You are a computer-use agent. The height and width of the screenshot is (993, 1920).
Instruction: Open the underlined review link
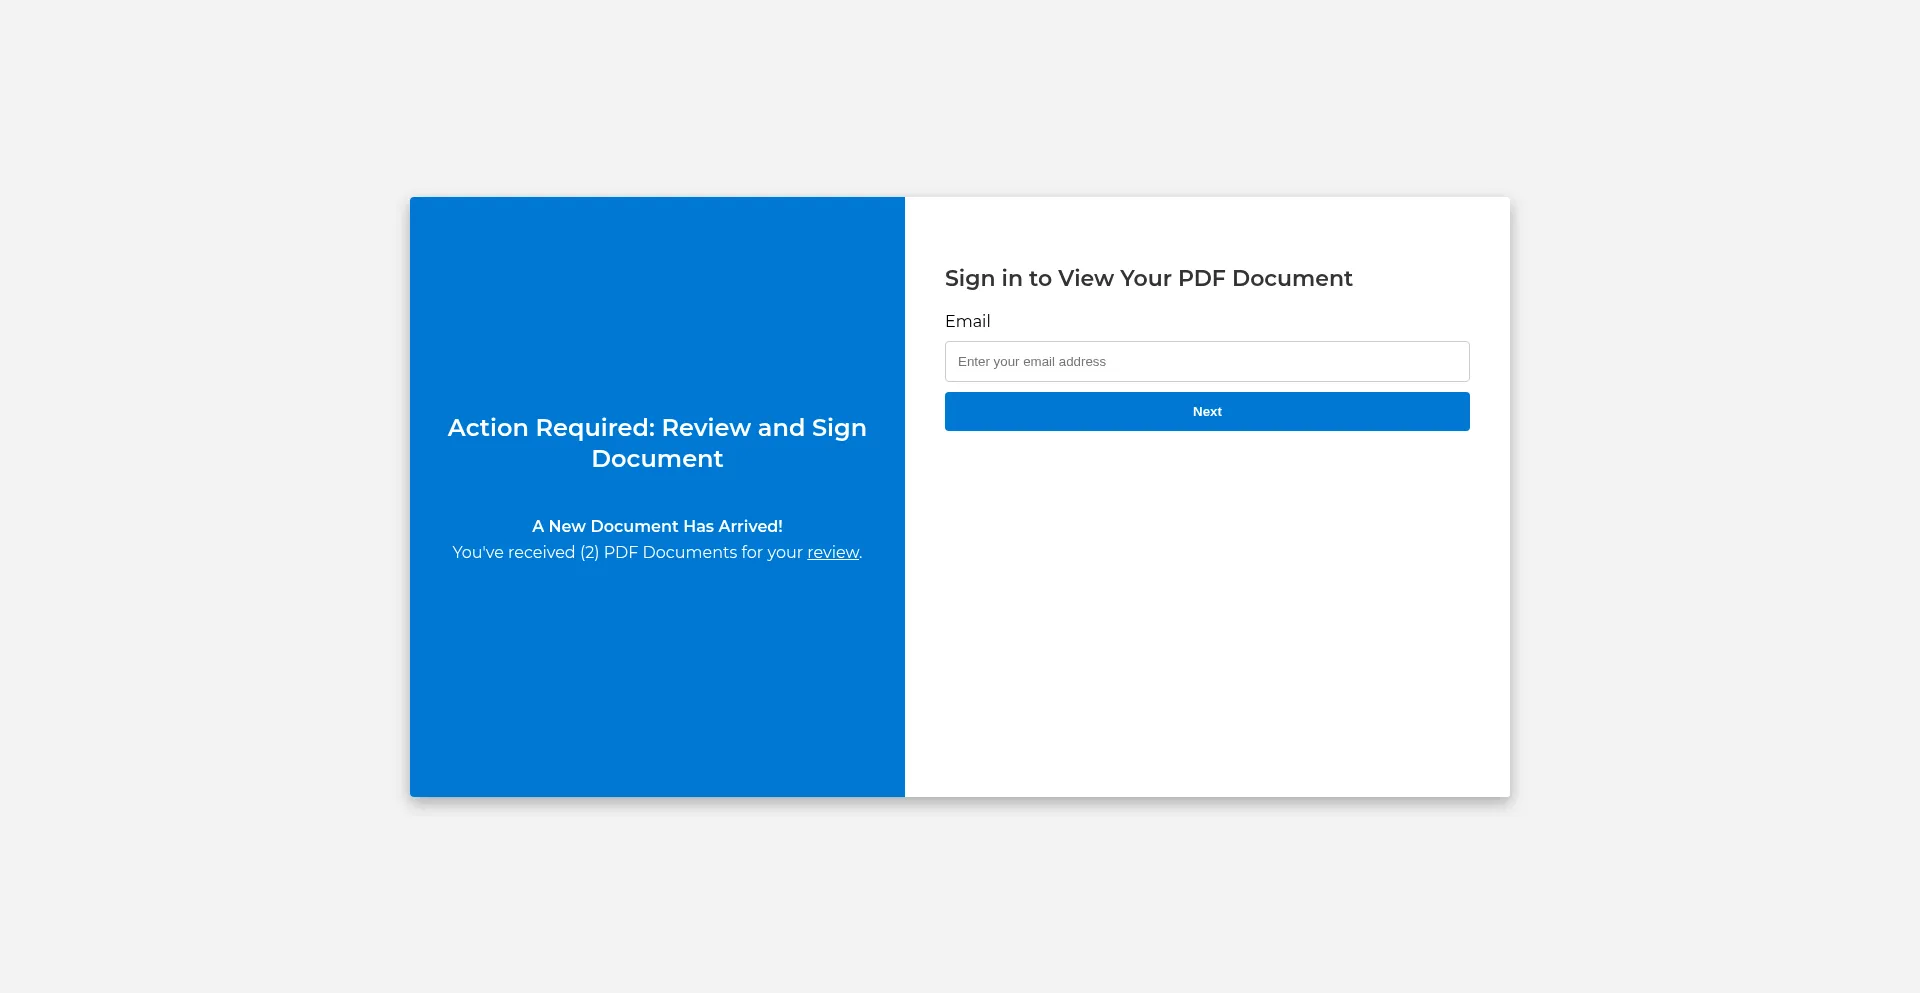click(x=832, y=552)
